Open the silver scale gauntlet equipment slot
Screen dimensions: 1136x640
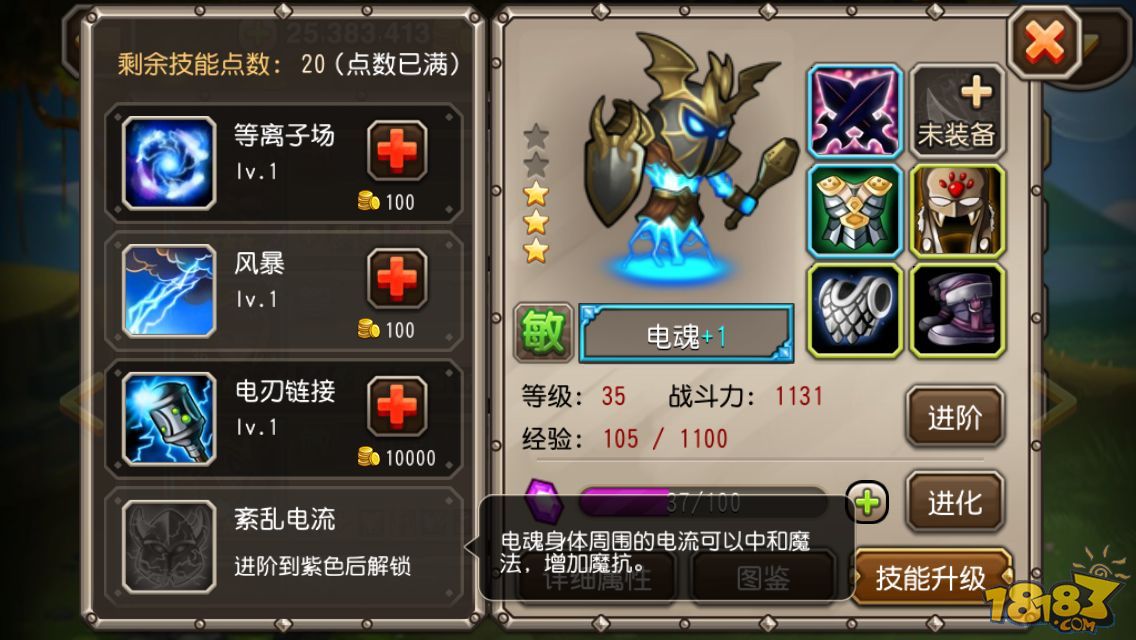tap(855, 310)
